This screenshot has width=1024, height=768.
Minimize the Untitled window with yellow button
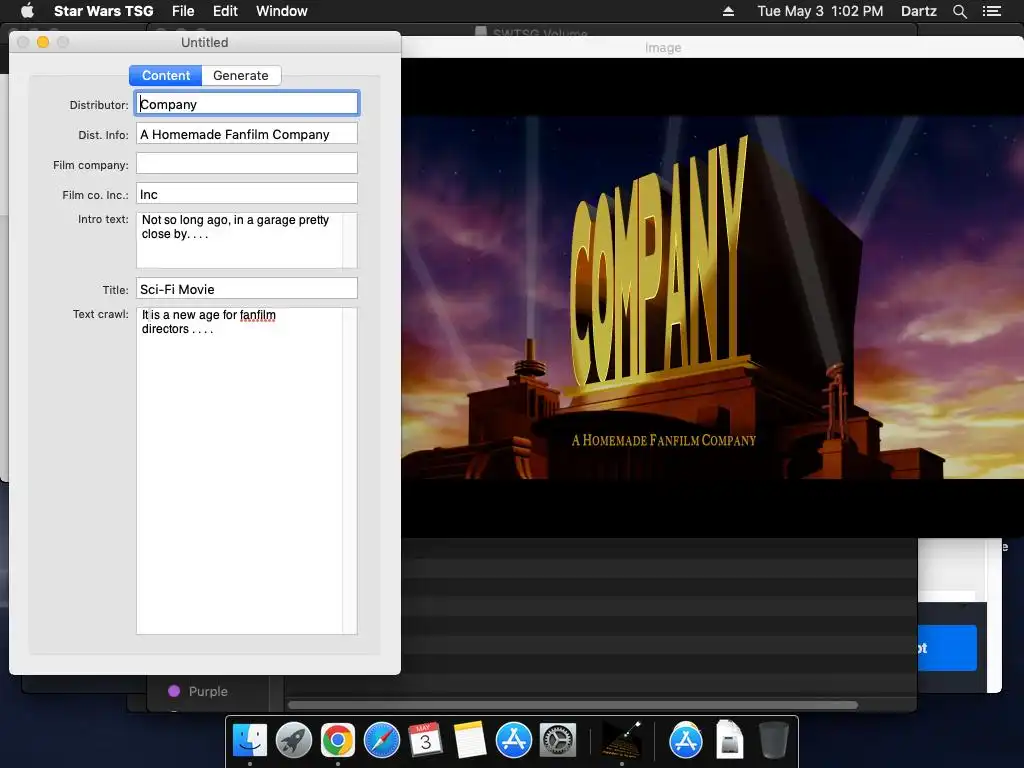click(x=43, y=42)
